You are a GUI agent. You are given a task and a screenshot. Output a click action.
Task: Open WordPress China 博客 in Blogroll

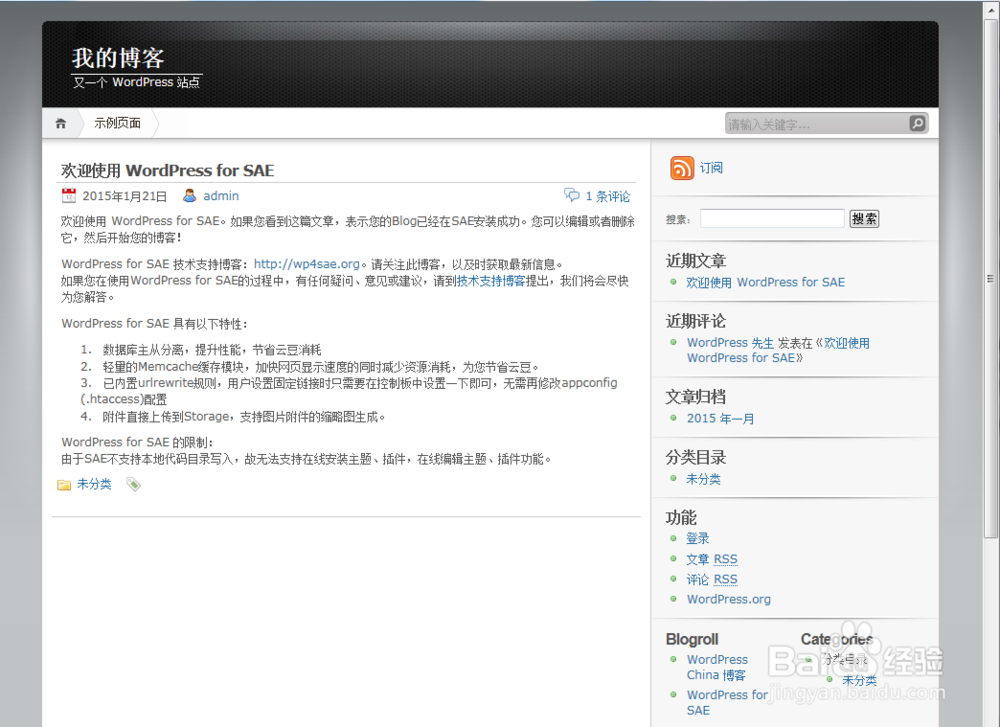coord(717,667)
